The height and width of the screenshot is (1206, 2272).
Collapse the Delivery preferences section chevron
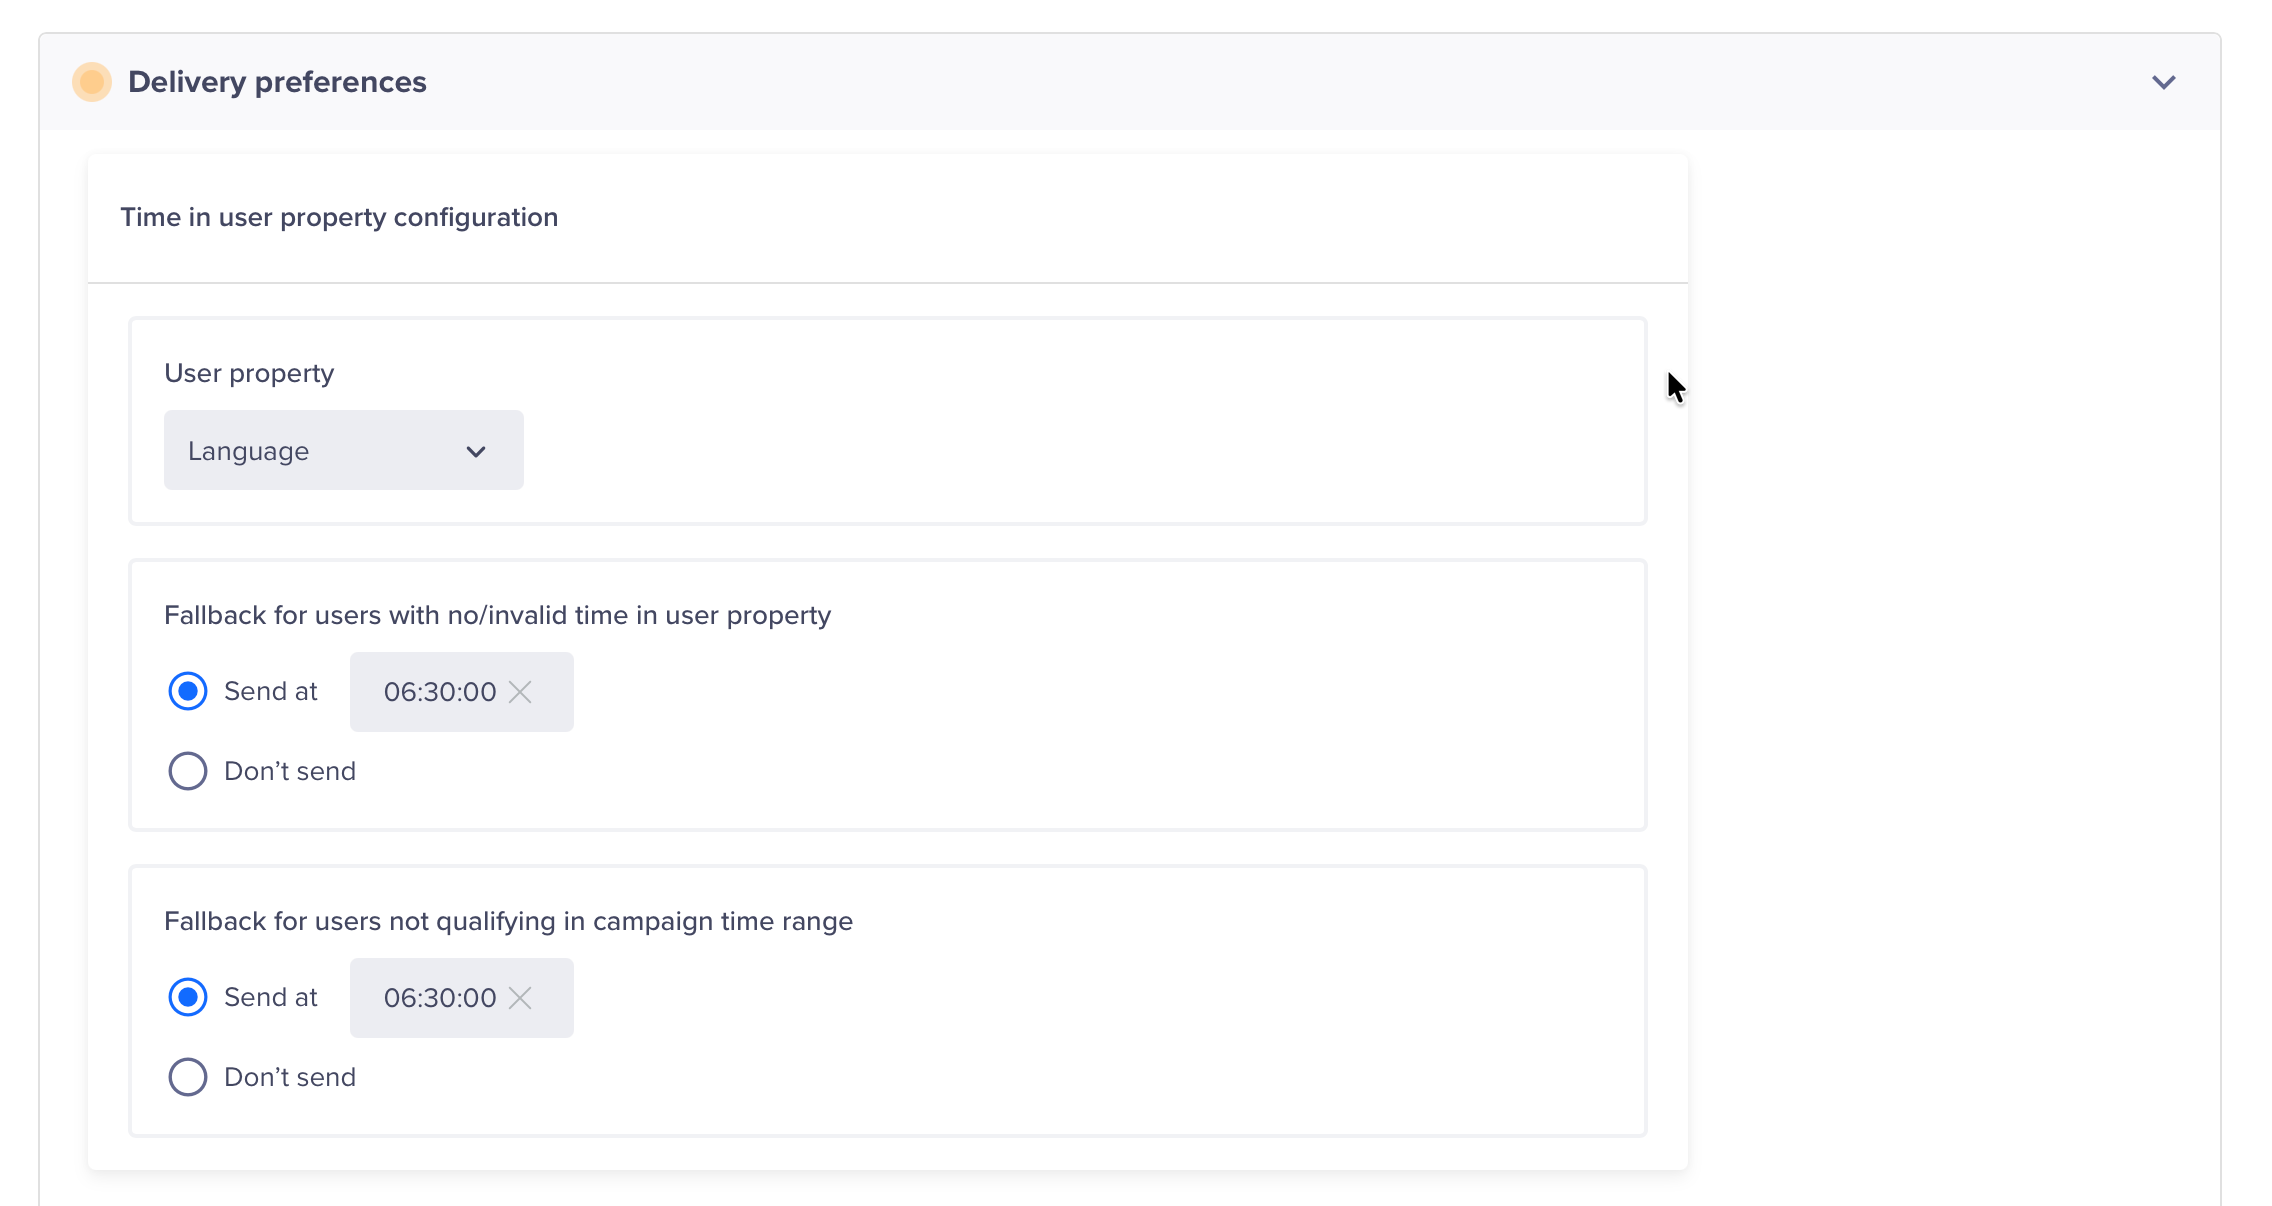point(2163,82)
